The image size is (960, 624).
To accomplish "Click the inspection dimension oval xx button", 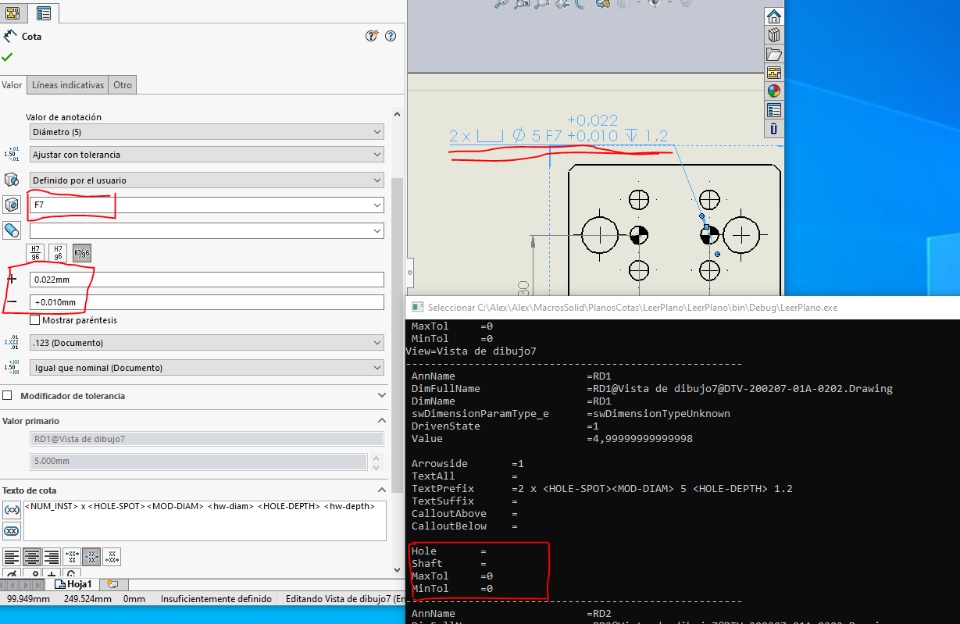I will tap(12, 531).
